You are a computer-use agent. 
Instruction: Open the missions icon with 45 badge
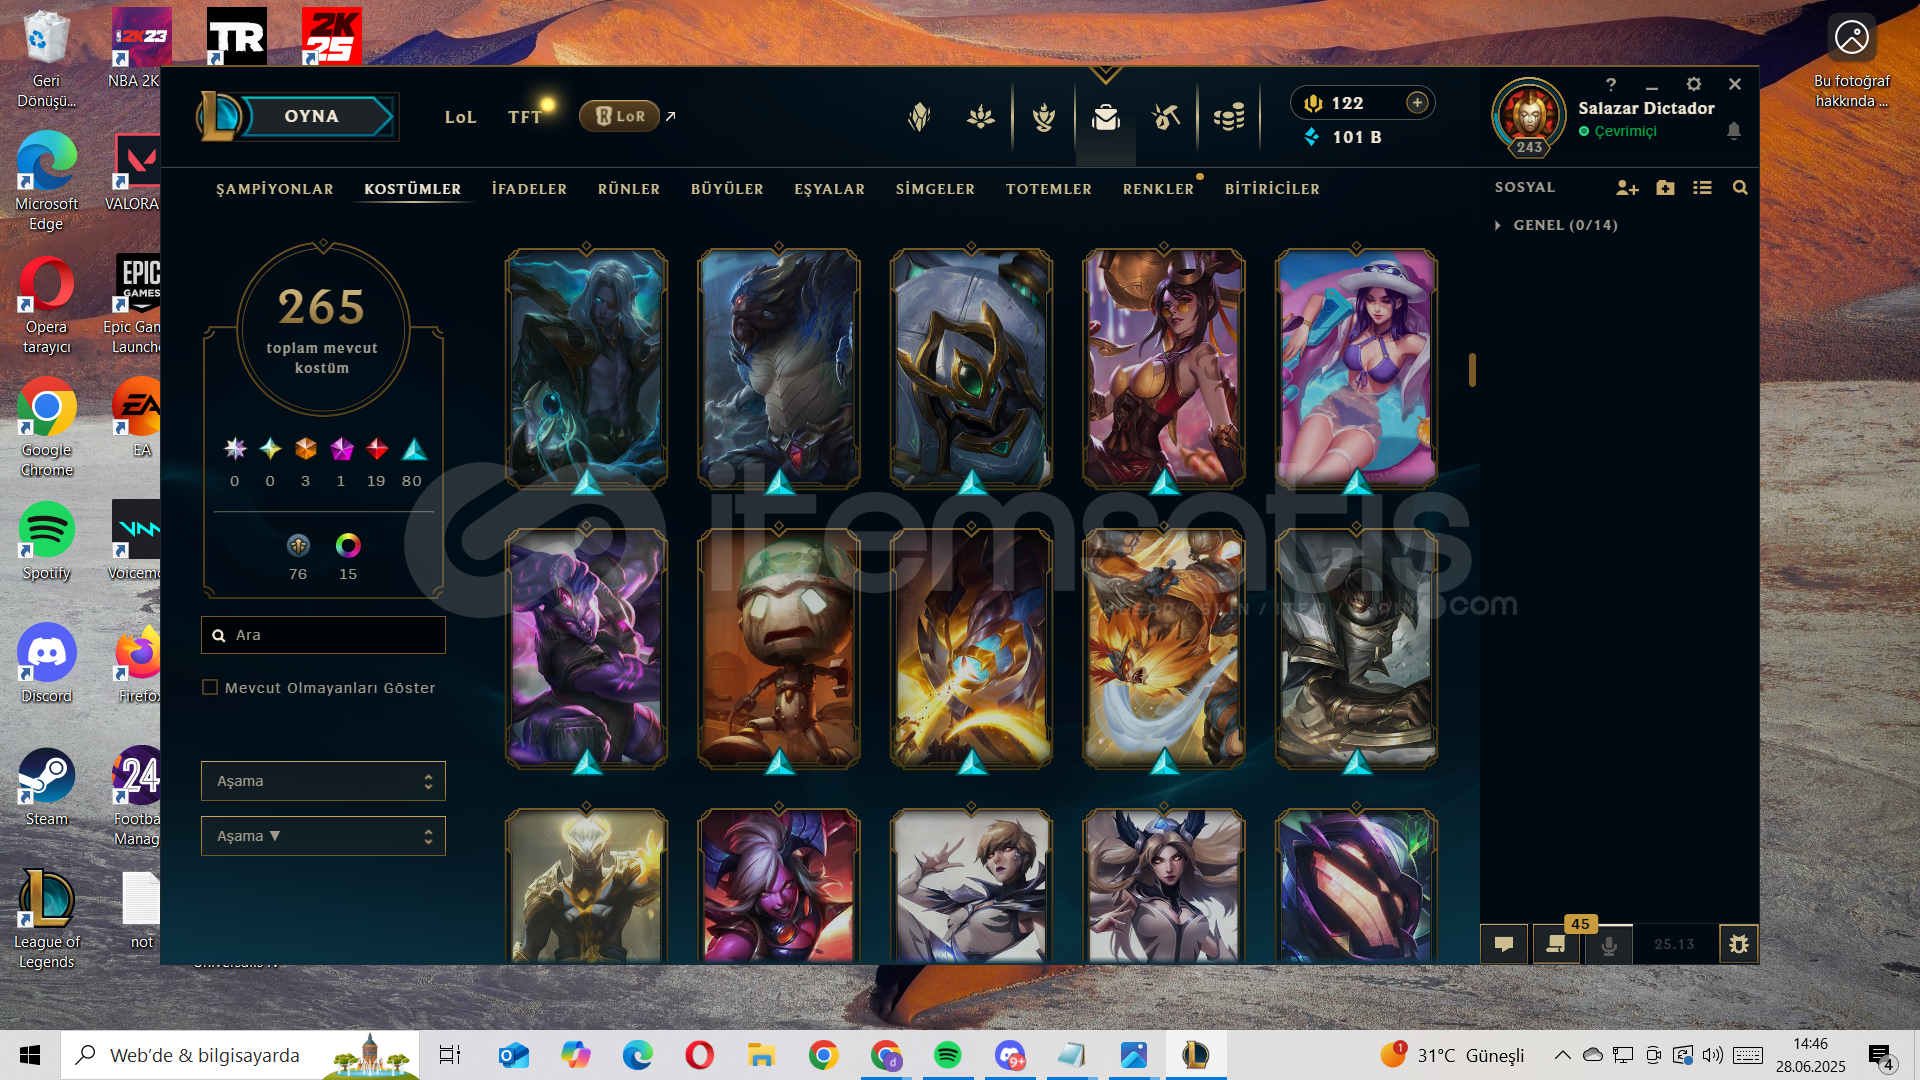pyautogui.click(x=1556, y=944)
